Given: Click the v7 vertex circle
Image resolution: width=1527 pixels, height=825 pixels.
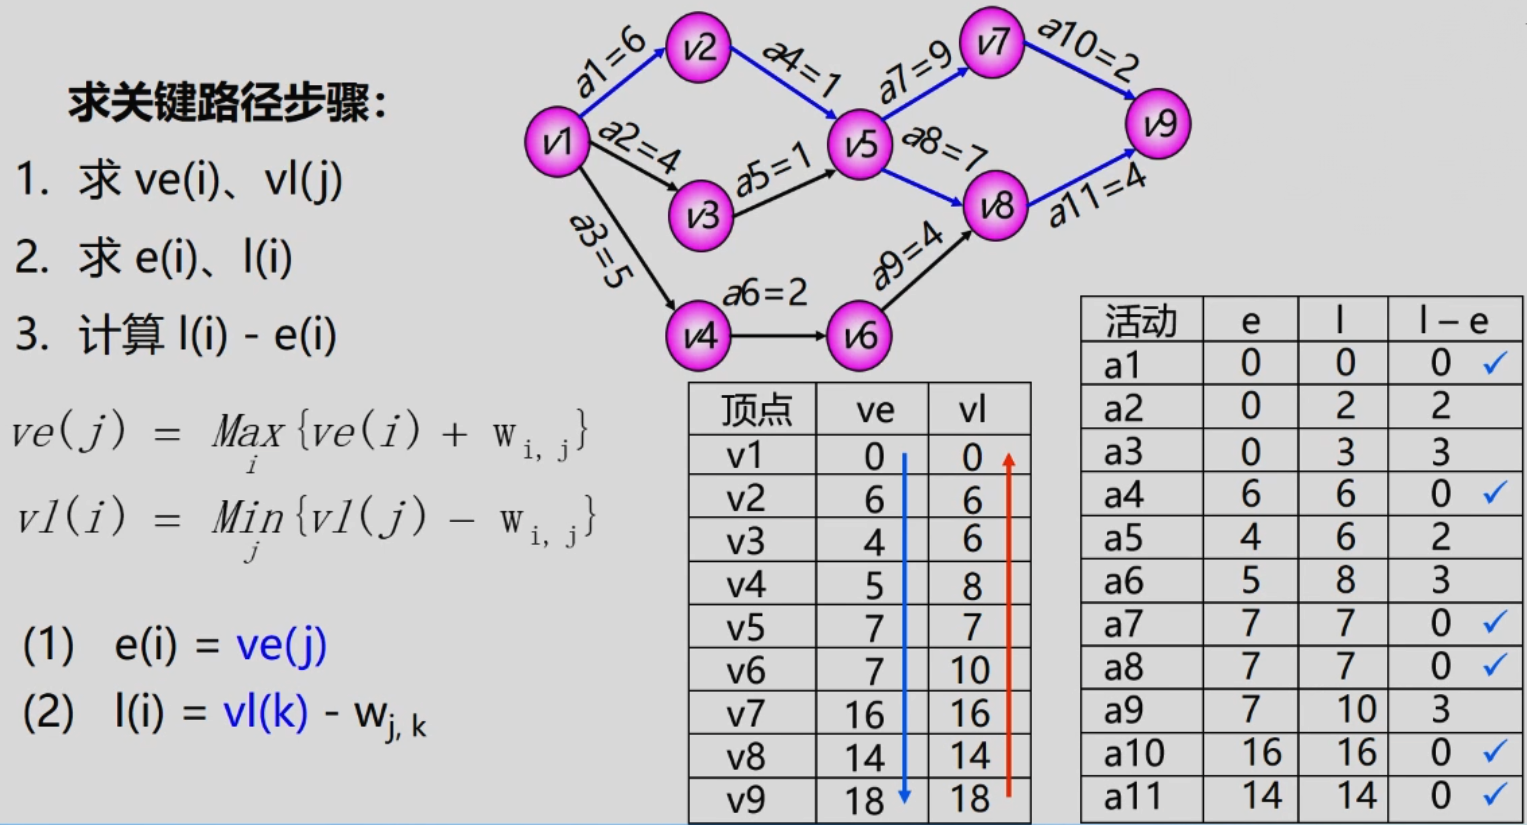Looking at the screenshot, I should pos(992,43).
